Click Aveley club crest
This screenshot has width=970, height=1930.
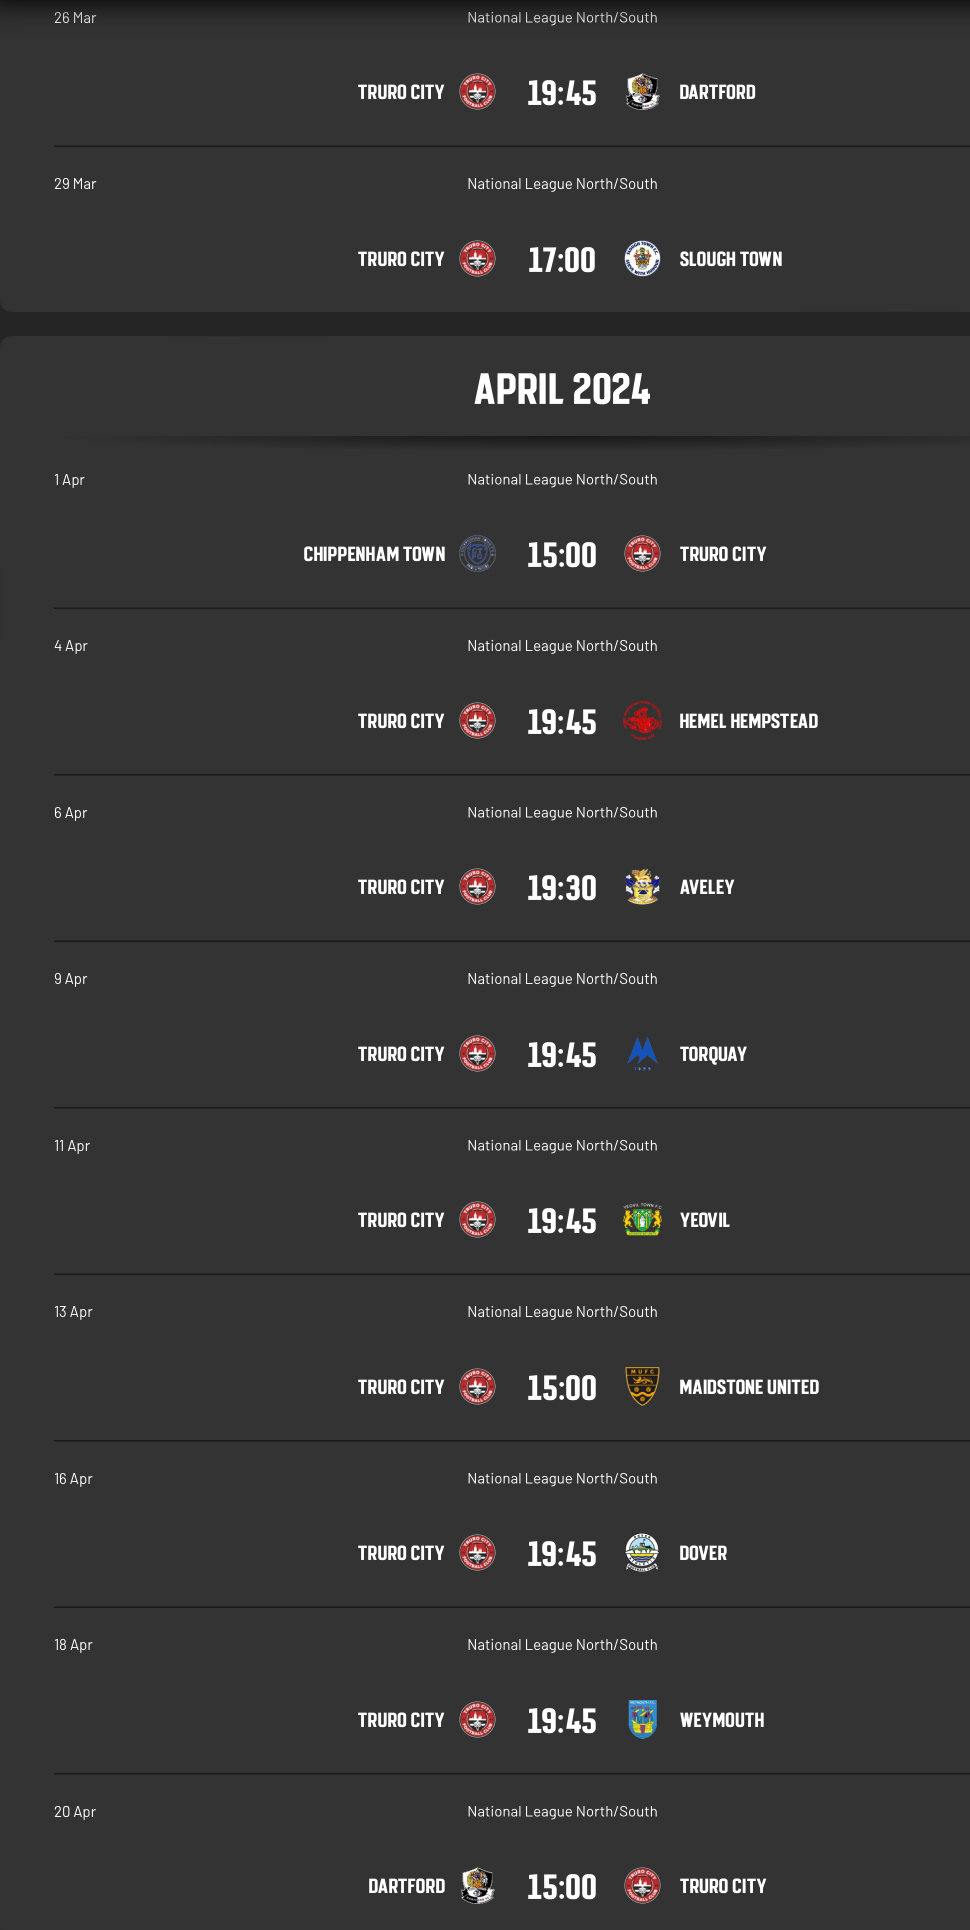tap(642, 887)
